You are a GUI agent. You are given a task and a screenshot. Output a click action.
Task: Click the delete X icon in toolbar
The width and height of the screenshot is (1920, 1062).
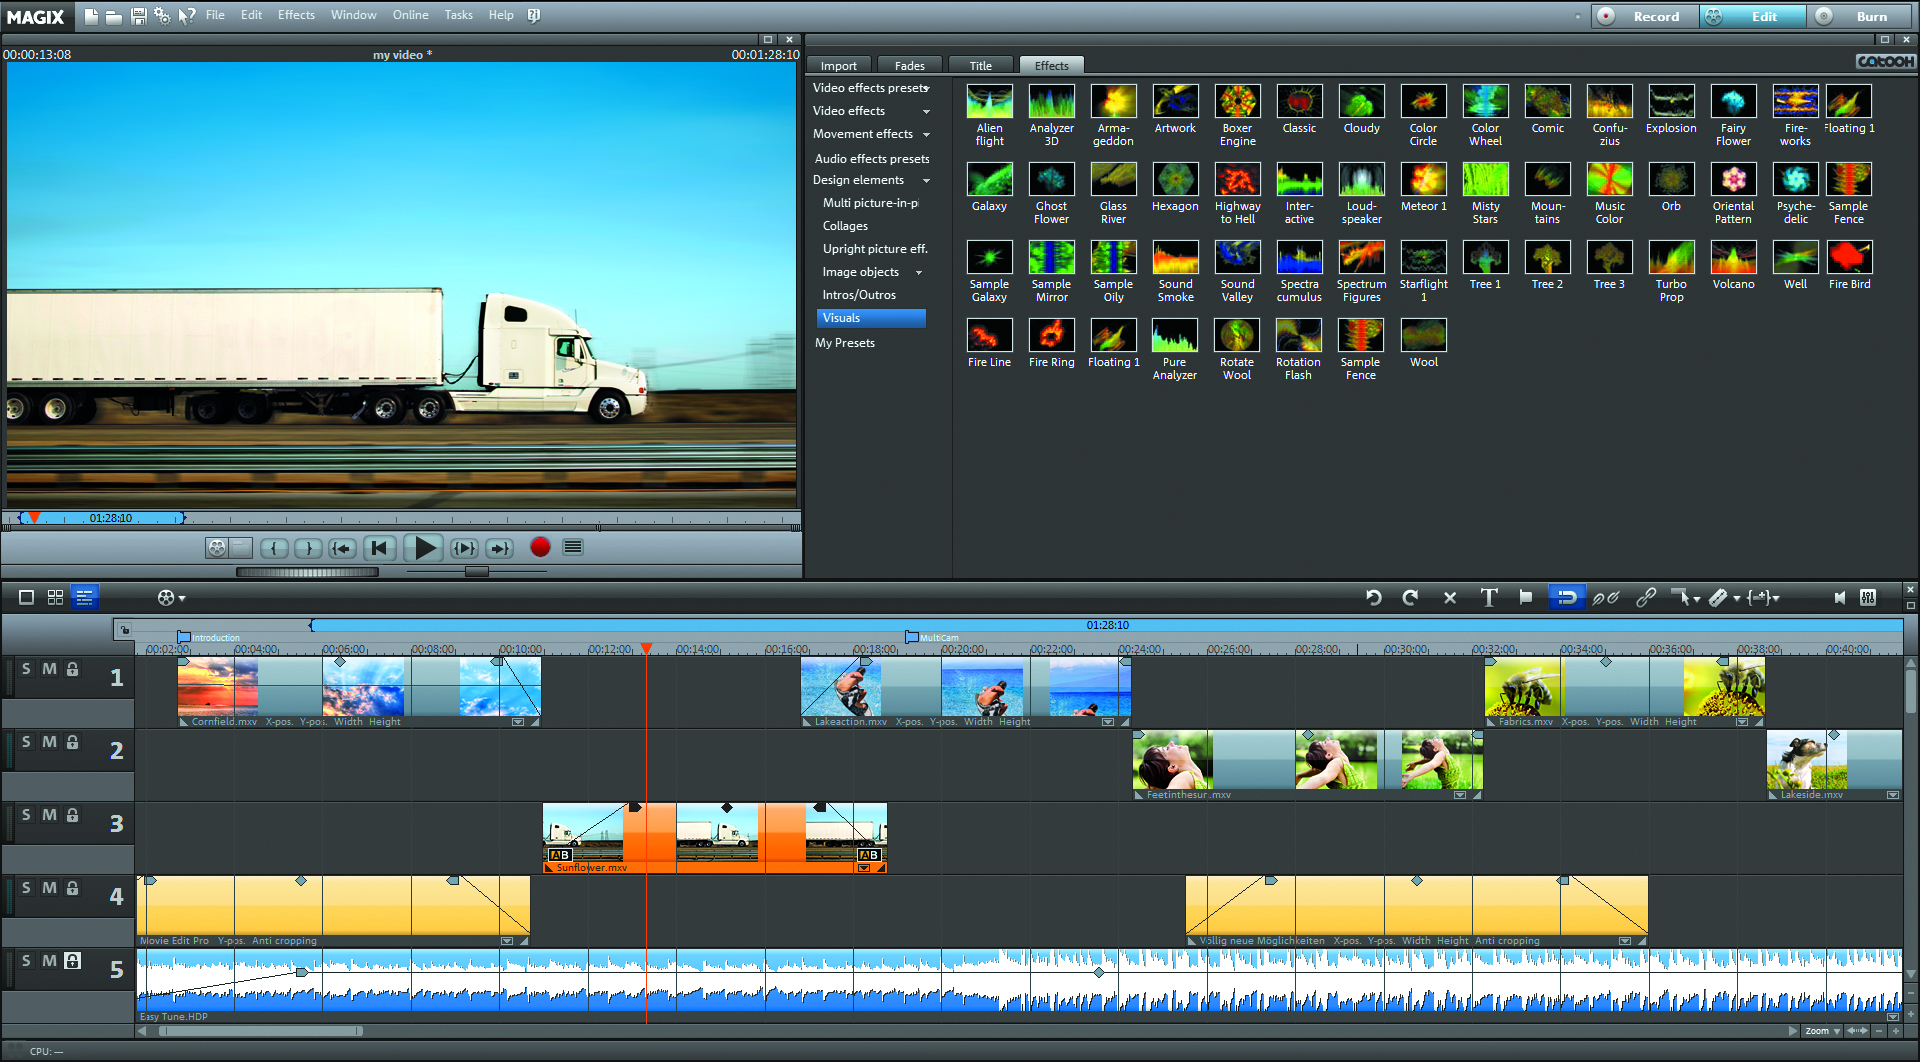coord(1450,597)
